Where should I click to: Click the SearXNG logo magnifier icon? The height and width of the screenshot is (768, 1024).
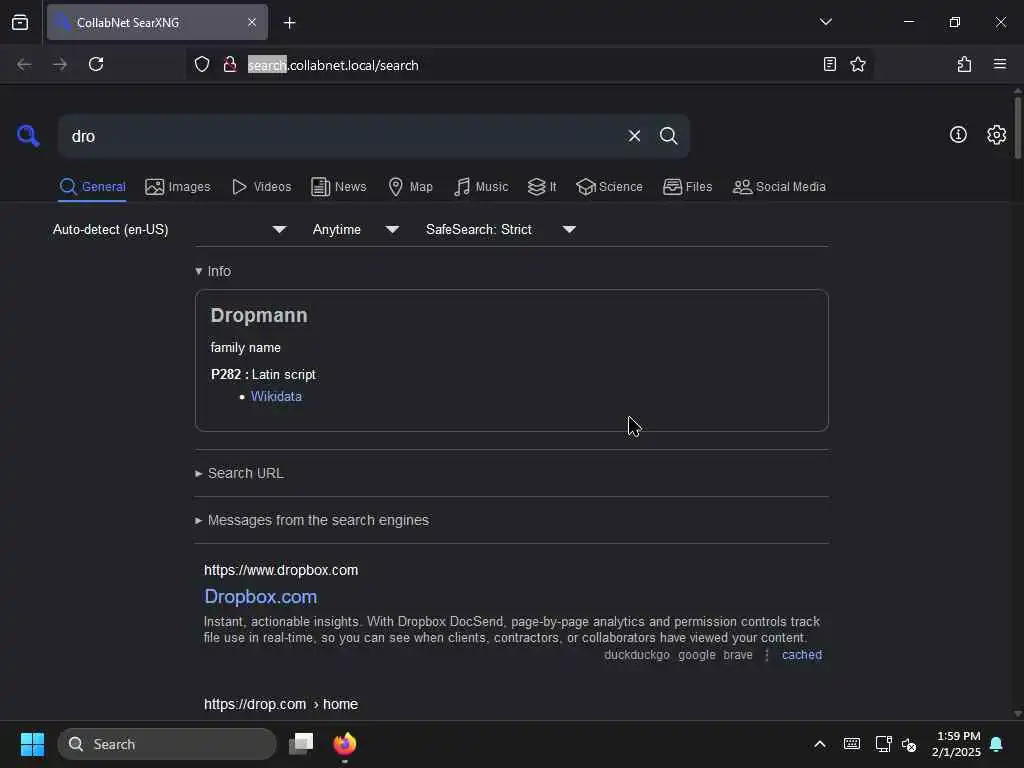click(x=28, y=136)
